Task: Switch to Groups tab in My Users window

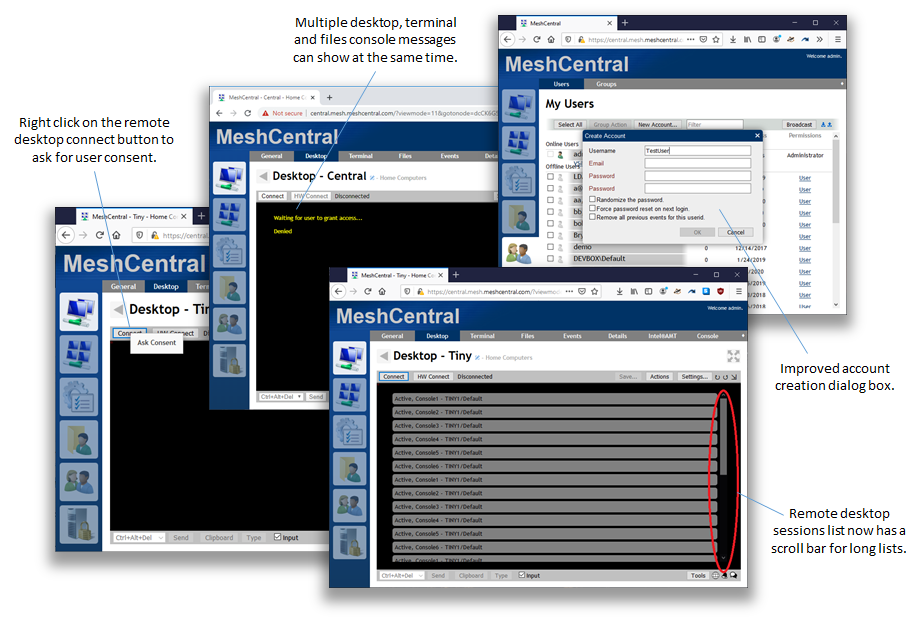Action: 606,84
